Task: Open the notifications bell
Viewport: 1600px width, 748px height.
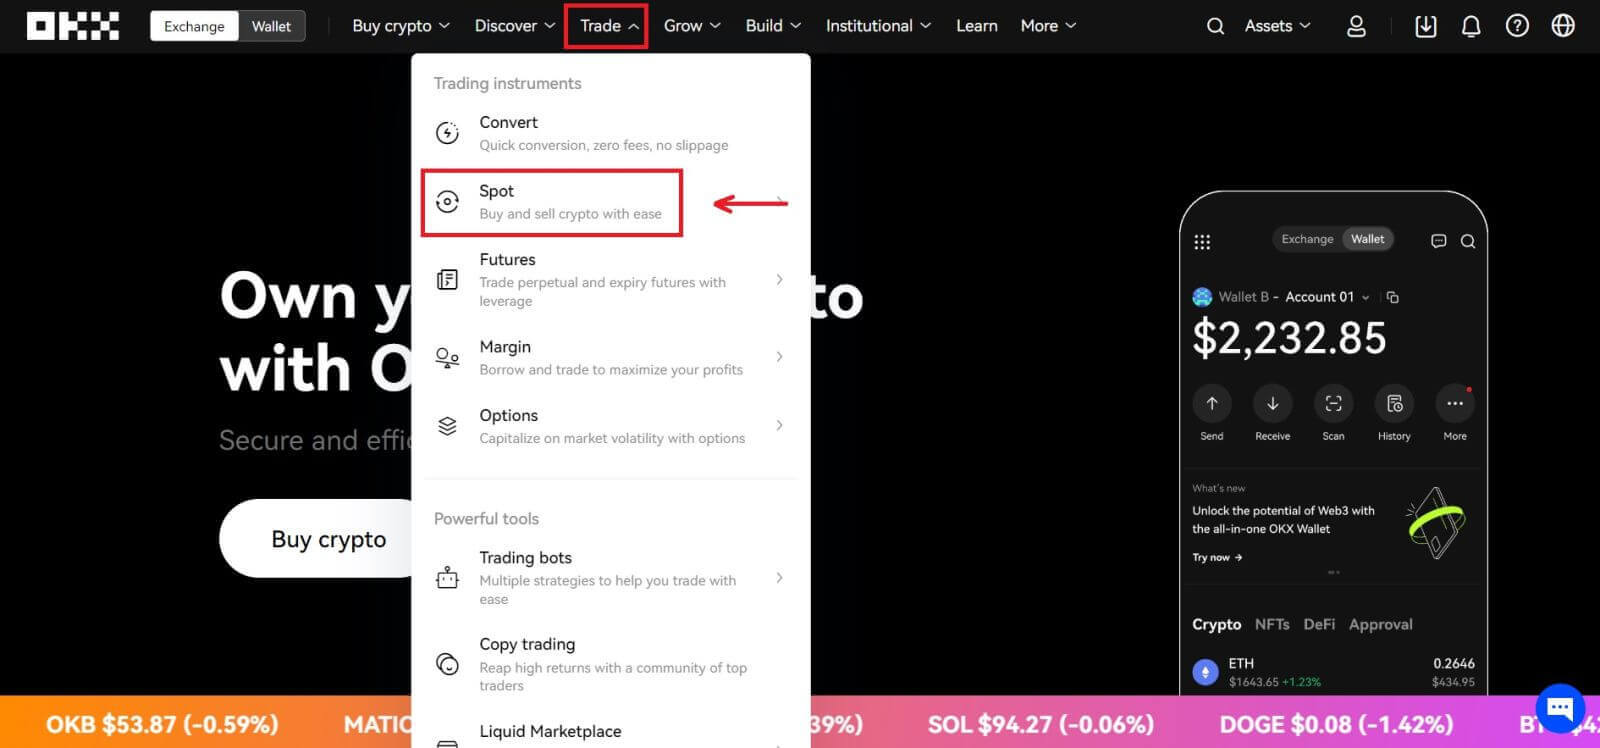Action: pos(1470,26)
